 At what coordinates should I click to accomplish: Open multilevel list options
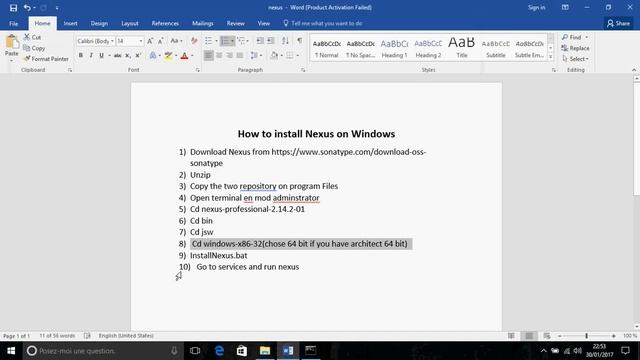[x=241, y=41]
